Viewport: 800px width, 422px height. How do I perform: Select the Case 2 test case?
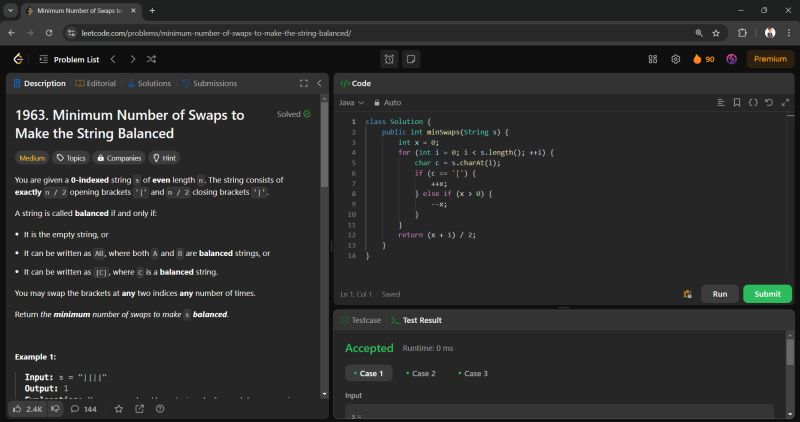[420, 373]
